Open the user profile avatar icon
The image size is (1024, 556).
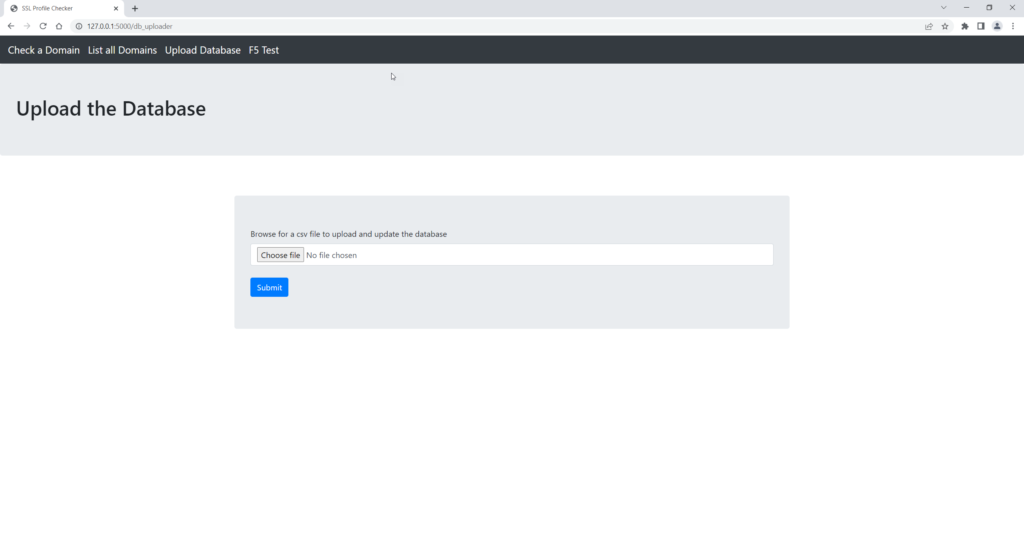tap(997, 26)
